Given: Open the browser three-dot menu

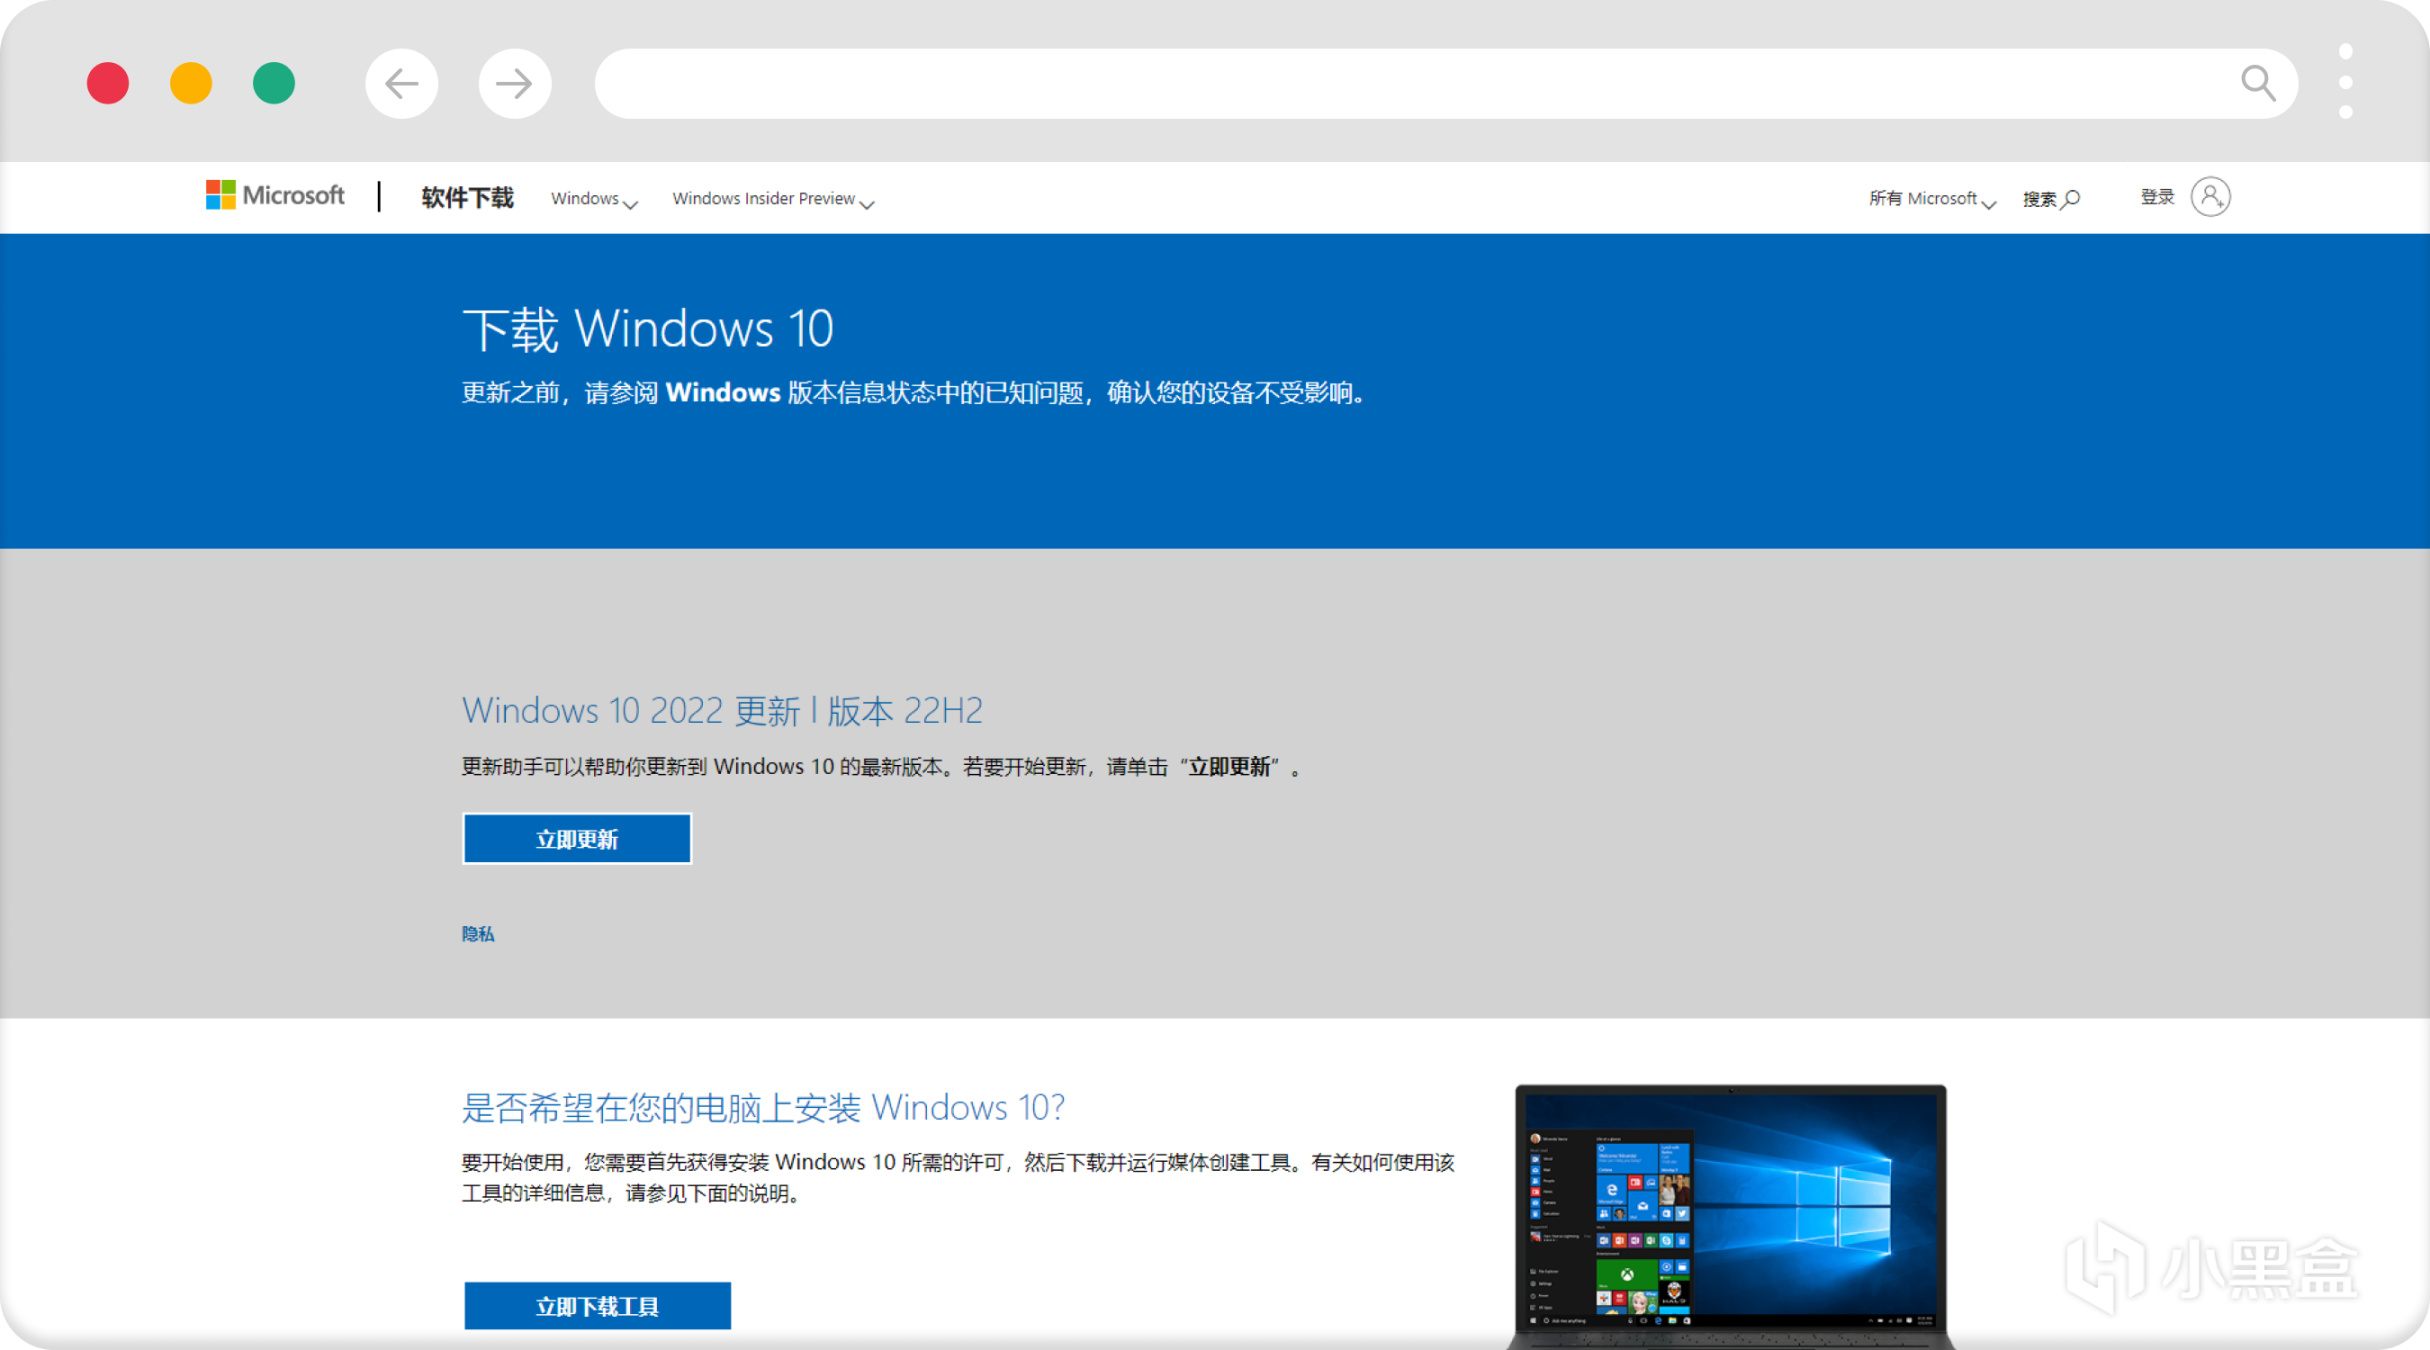Looking at the screenshot, I should coord(2345,82).
